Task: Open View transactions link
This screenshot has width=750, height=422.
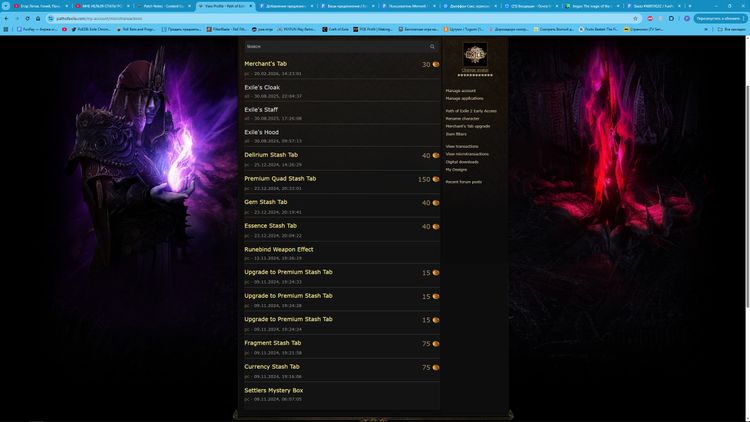Action: pyautogui.click(x=464, y=146)
